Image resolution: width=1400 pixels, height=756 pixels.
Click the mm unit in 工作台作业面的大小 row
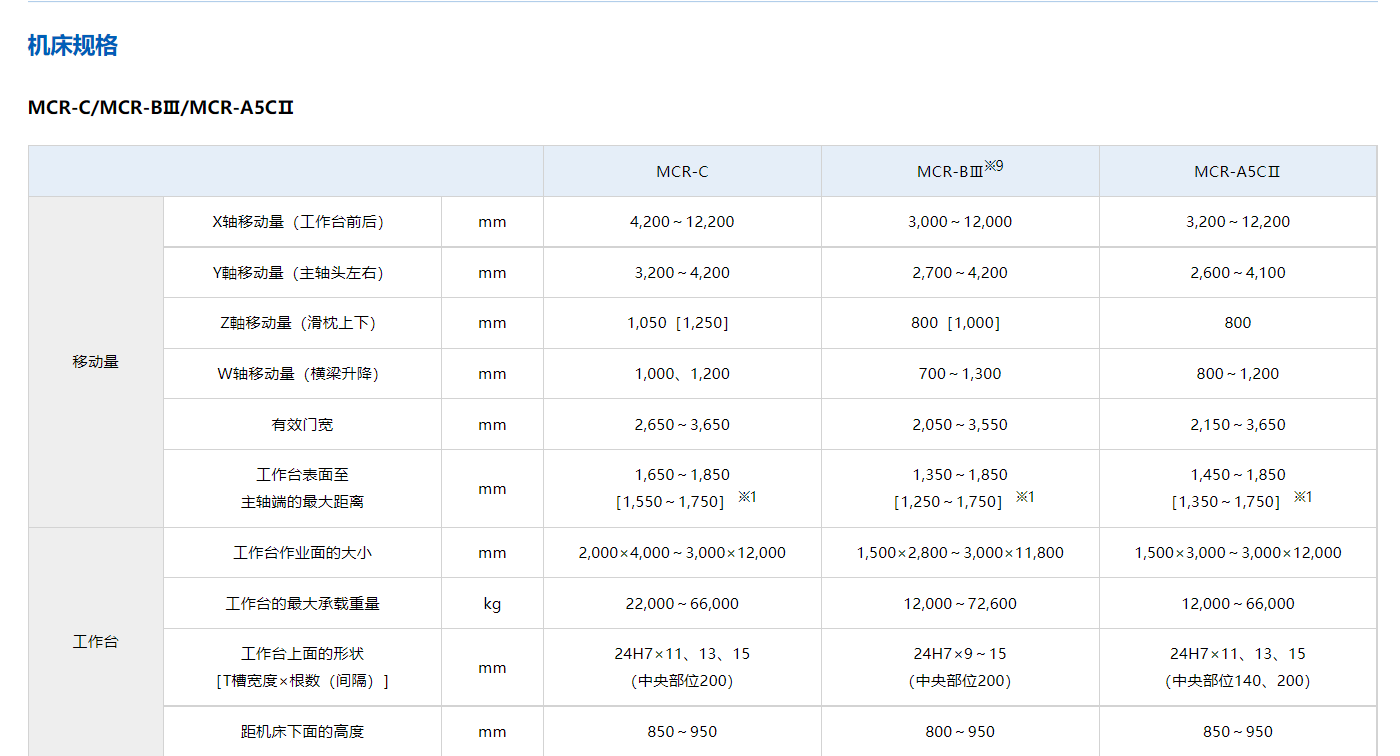tap(492, 552)
